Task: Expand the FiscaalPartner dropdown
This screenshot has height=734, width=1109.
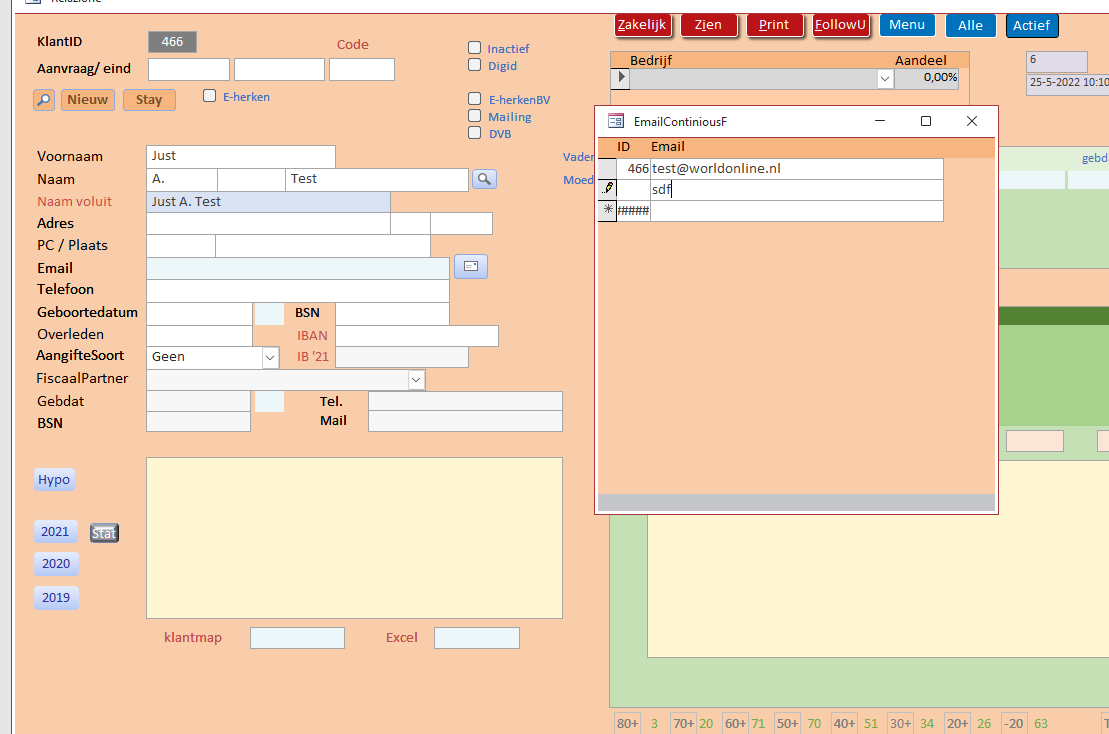Action: [x=416, y=380]
